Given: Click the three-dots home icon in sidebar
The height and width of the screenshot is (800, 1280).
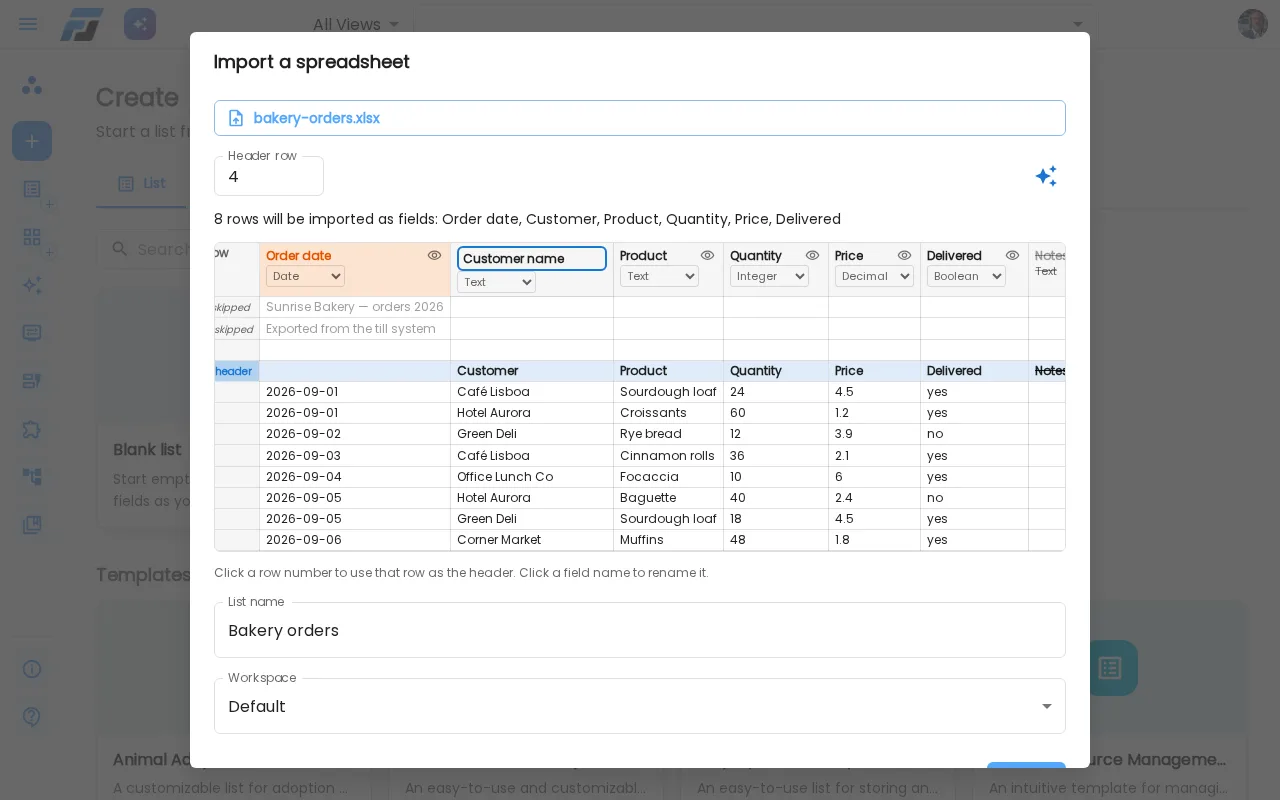Looking at the screenshot, I should [x=32, y=85].
